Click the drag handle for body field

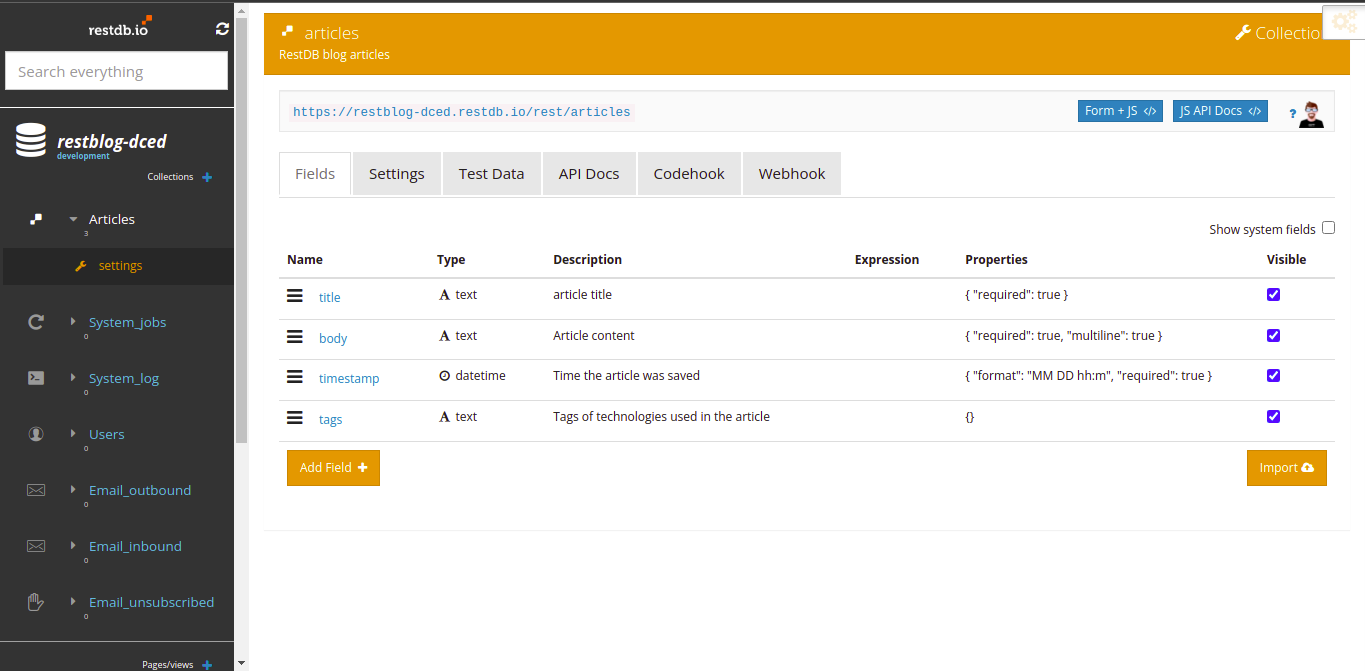295,337
